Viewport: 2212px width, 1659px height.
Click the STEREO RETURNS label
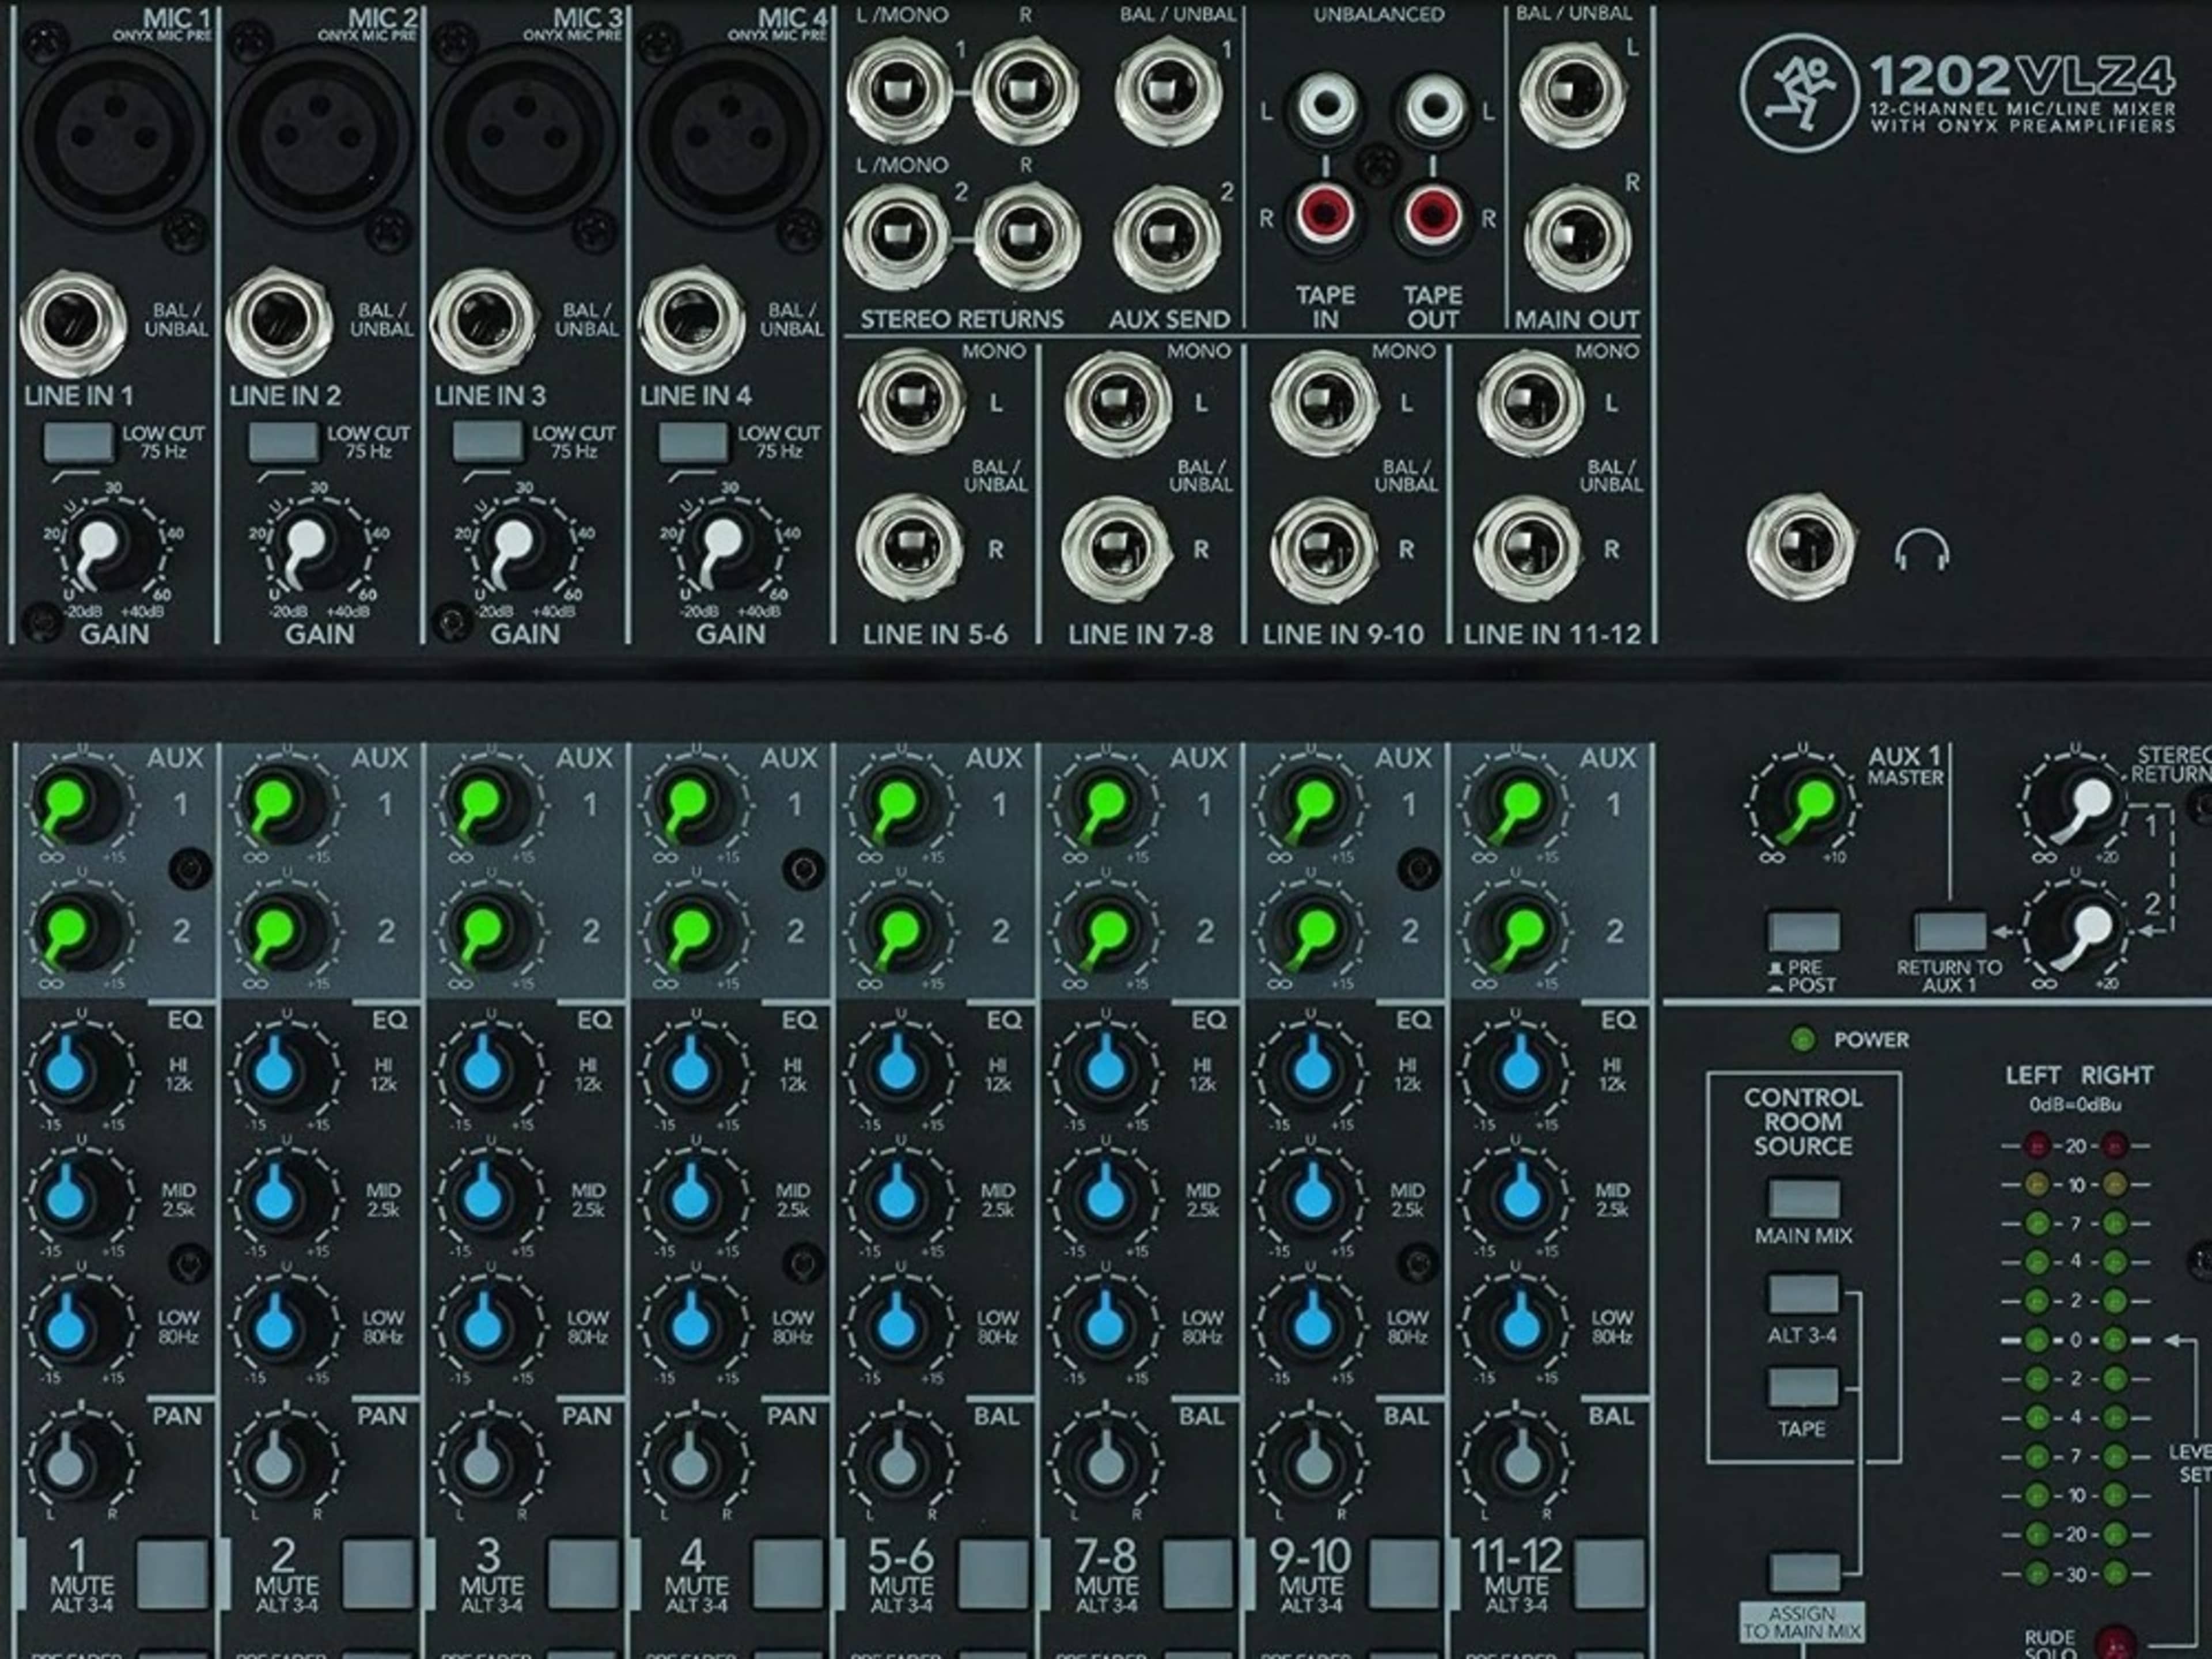[962, 319]
